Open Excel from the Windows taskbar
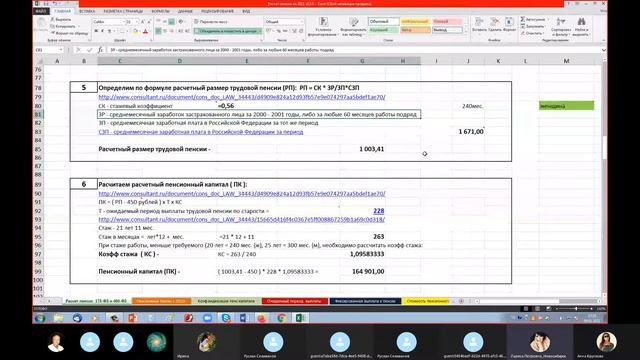The width and height of the screenshot is (640, 360). coord(301,318)
